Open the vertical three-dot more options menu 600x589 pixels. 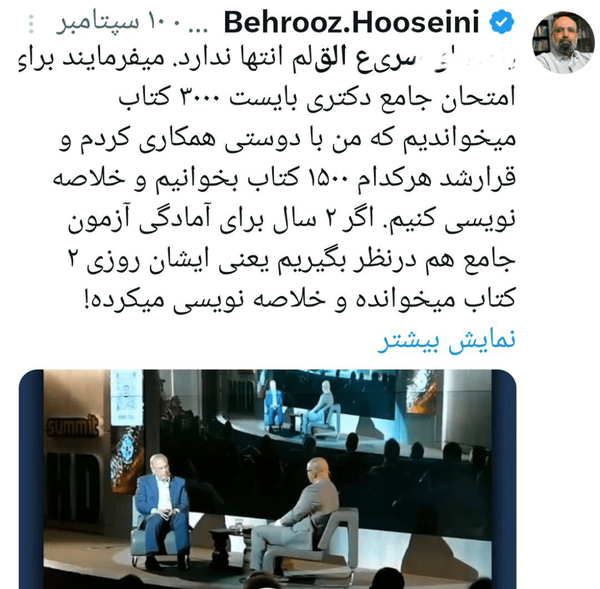31,24
